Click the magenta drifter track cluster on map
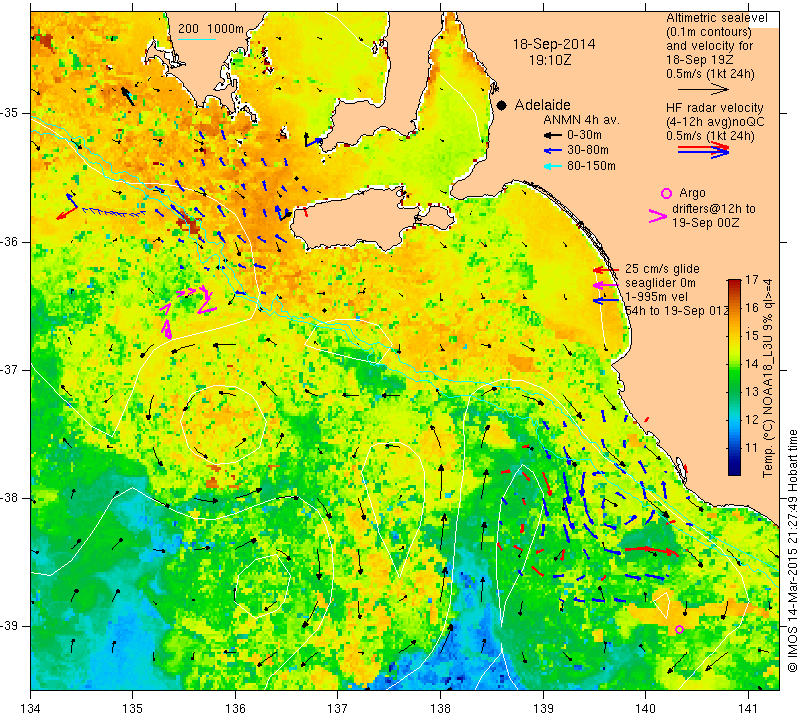The width and height of the screenshot is (800, 720). [187, 311]
